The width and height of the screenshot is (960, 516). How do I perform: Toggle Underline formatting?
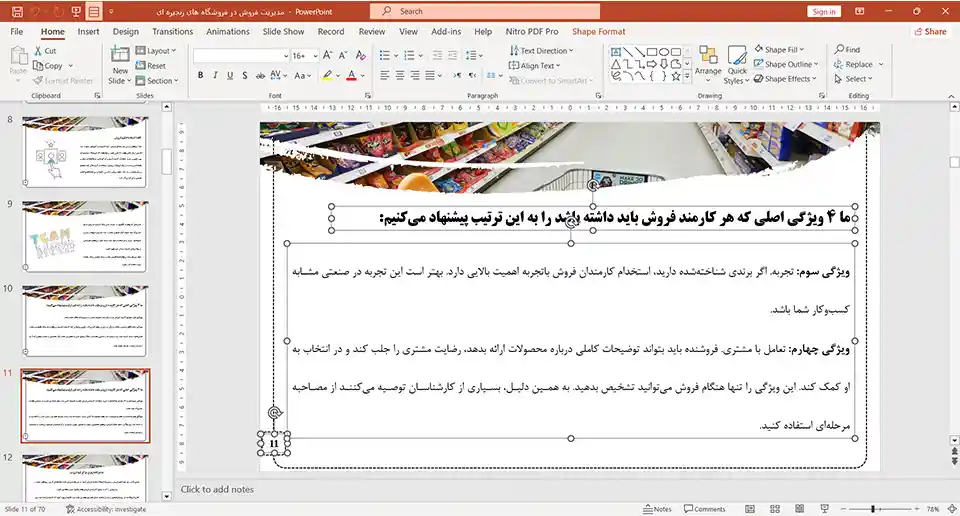(230, 75)
